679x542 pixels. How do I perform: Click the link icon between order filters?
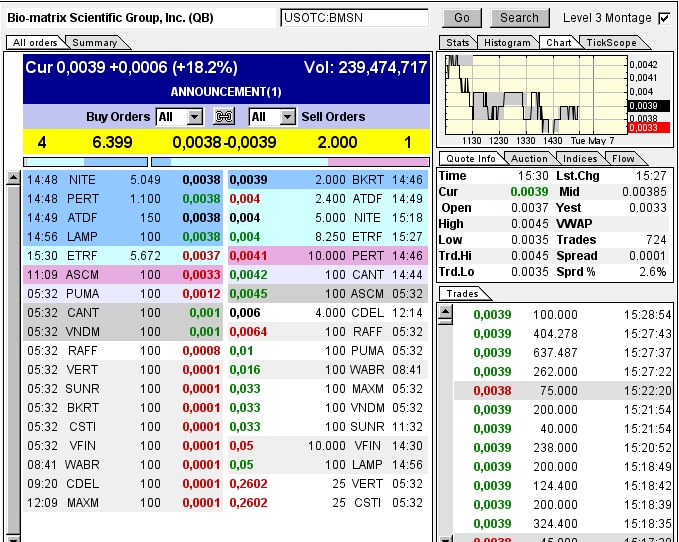pyautogui.click(x=224, y=116)
